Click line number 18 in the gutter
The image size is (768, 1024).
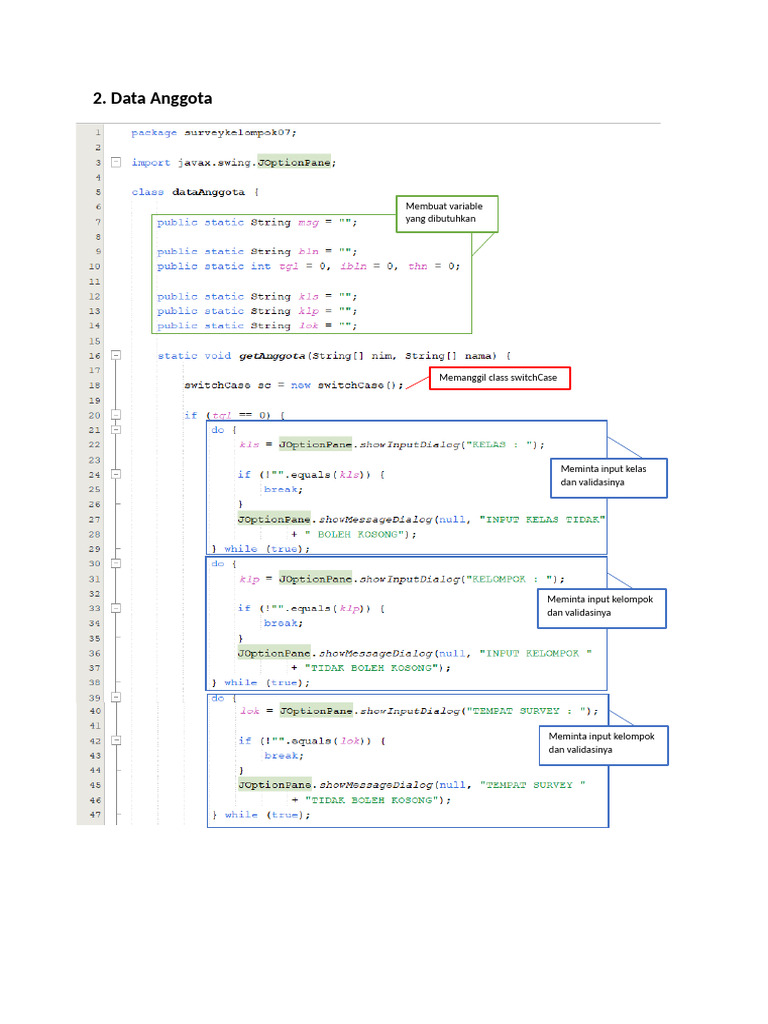coord(95,385)
